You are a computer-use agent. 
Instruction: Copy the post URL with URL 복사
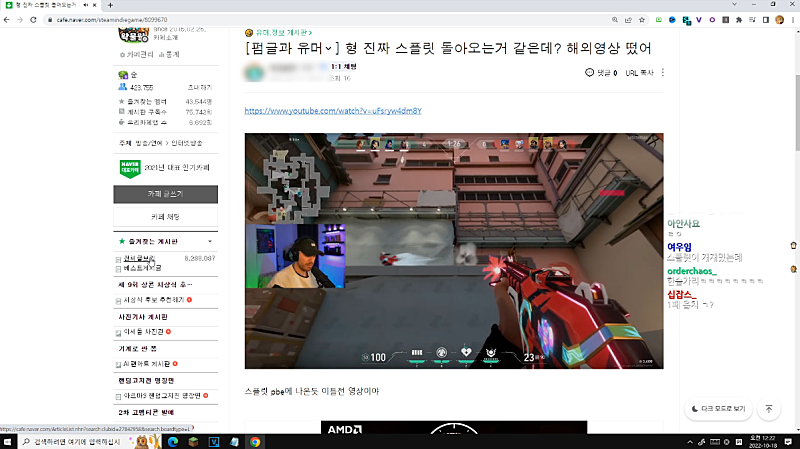639,73
